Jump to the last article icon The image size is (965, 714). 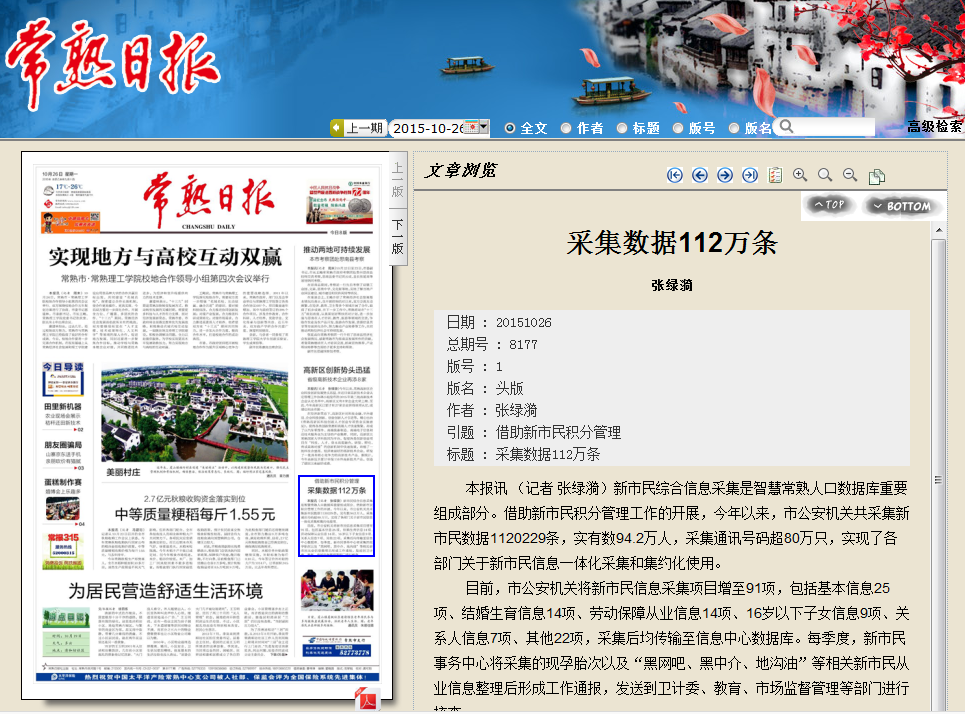tap(750, 175)
